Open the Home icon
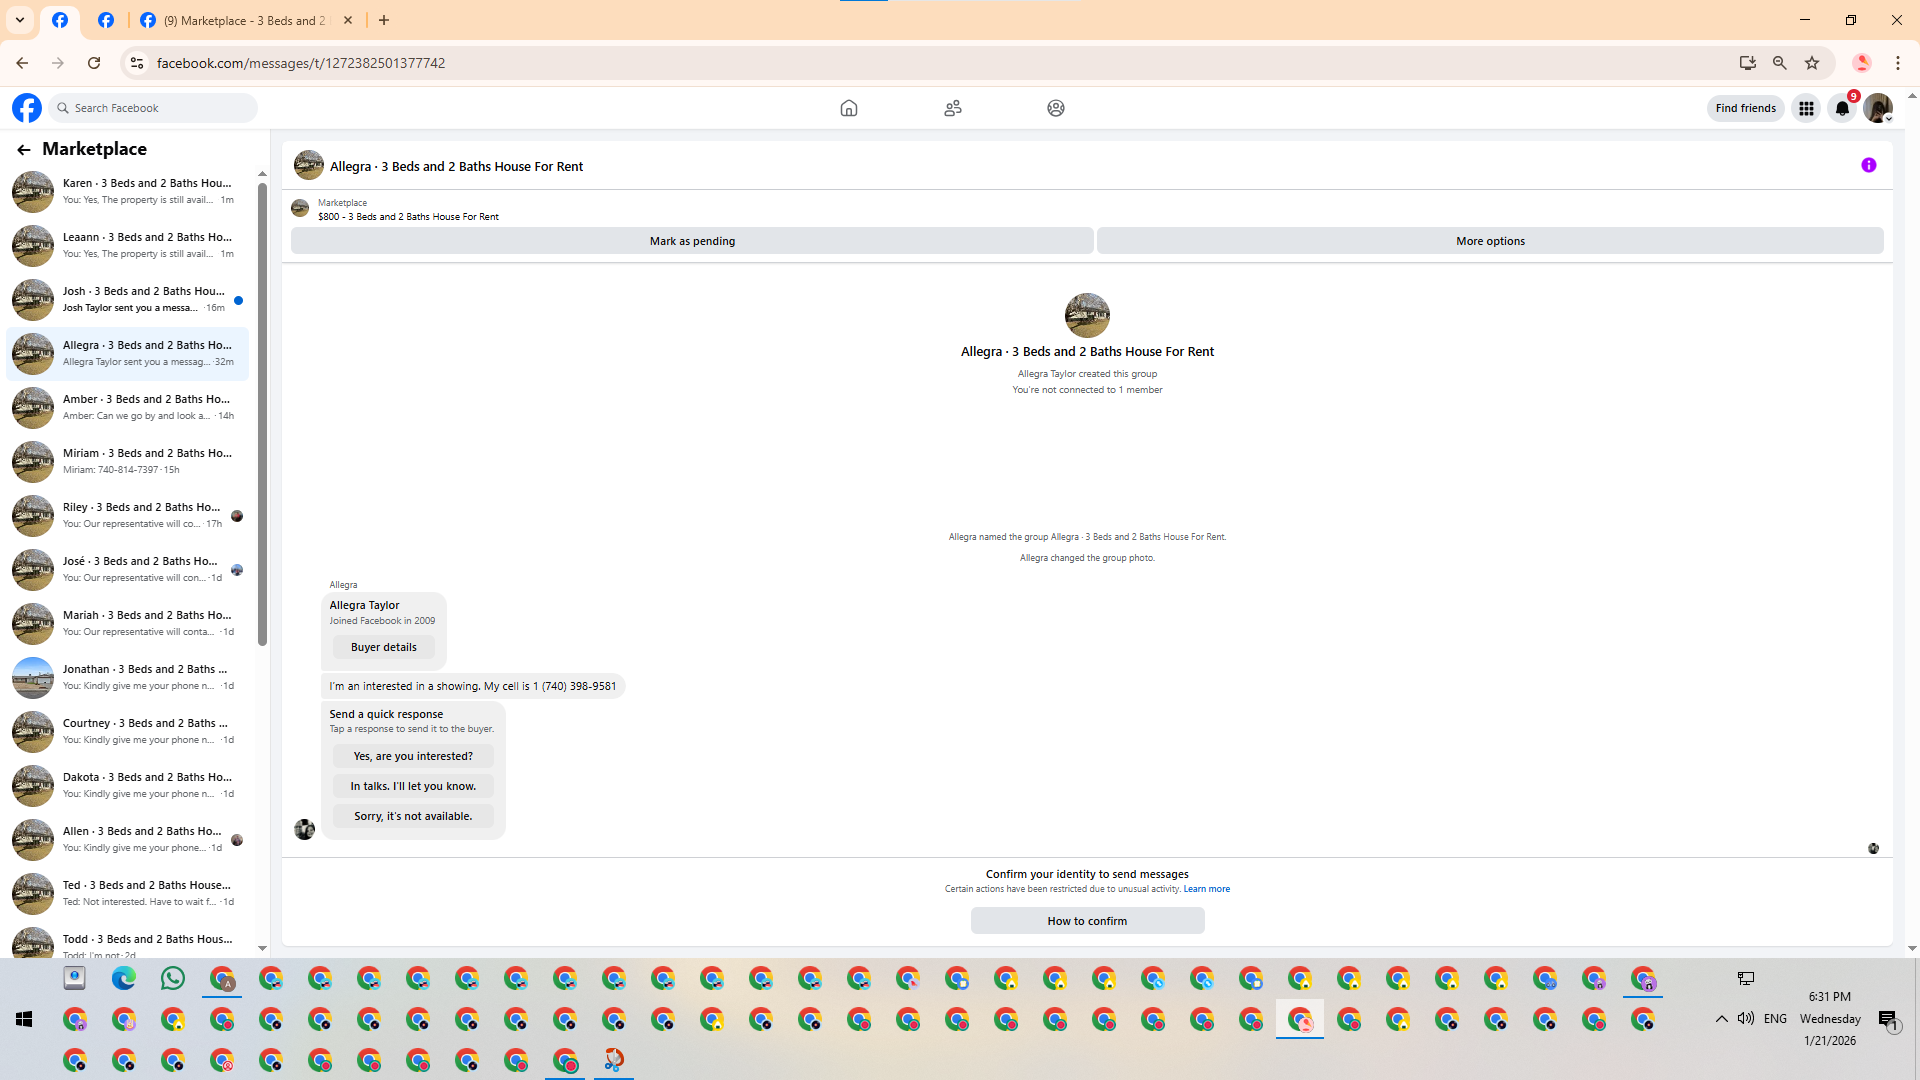This screenshot has height=1080, width=1920. tap(848, 108)
